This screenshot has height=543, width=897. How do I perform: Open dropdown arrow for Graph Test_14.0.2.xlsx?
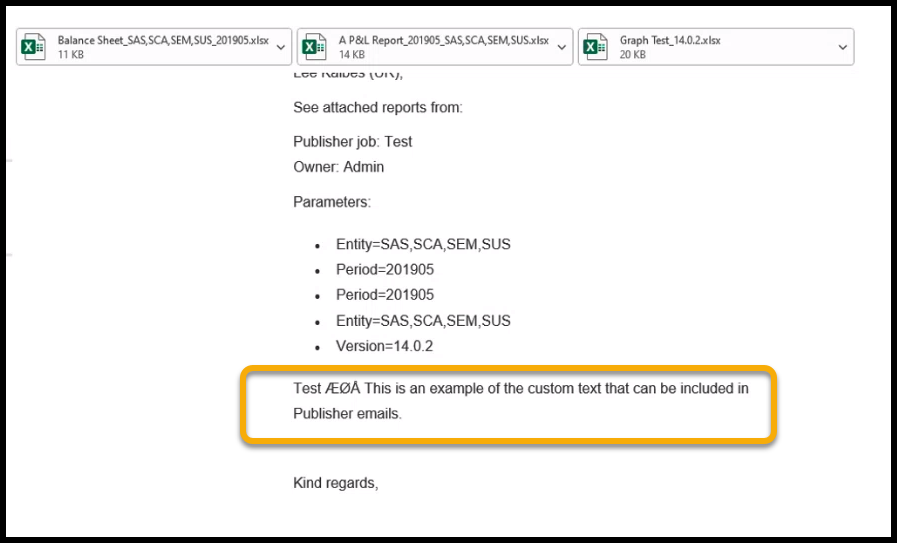pyautogui.click(x=843, y=47)
